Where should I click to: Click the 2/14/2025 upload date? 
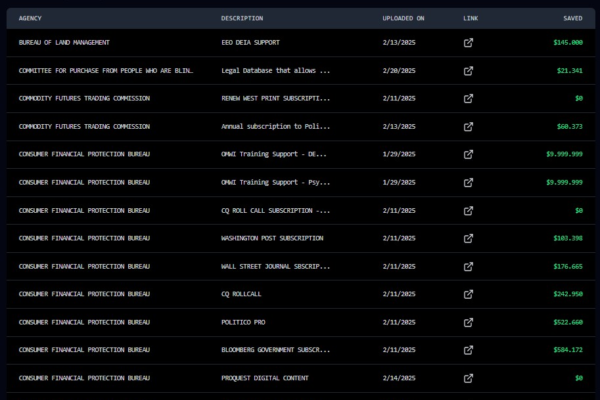click(399, 378)
